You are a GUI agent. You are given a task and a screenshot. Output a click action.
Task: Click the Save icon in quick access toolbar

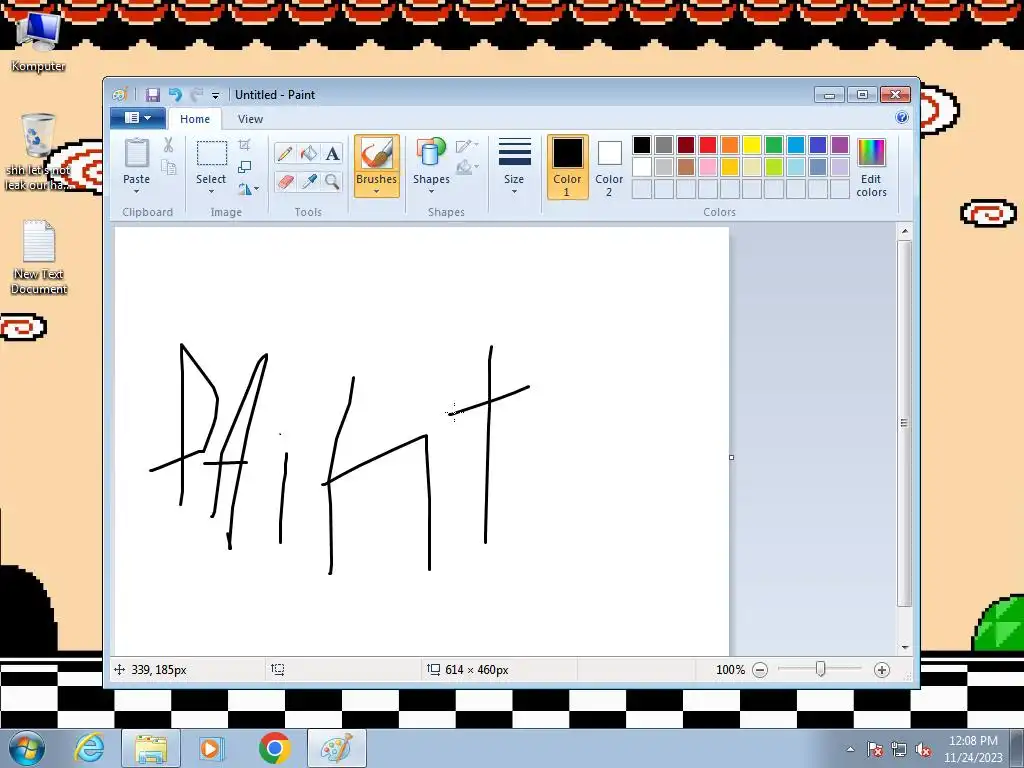(x=152, y=95)
